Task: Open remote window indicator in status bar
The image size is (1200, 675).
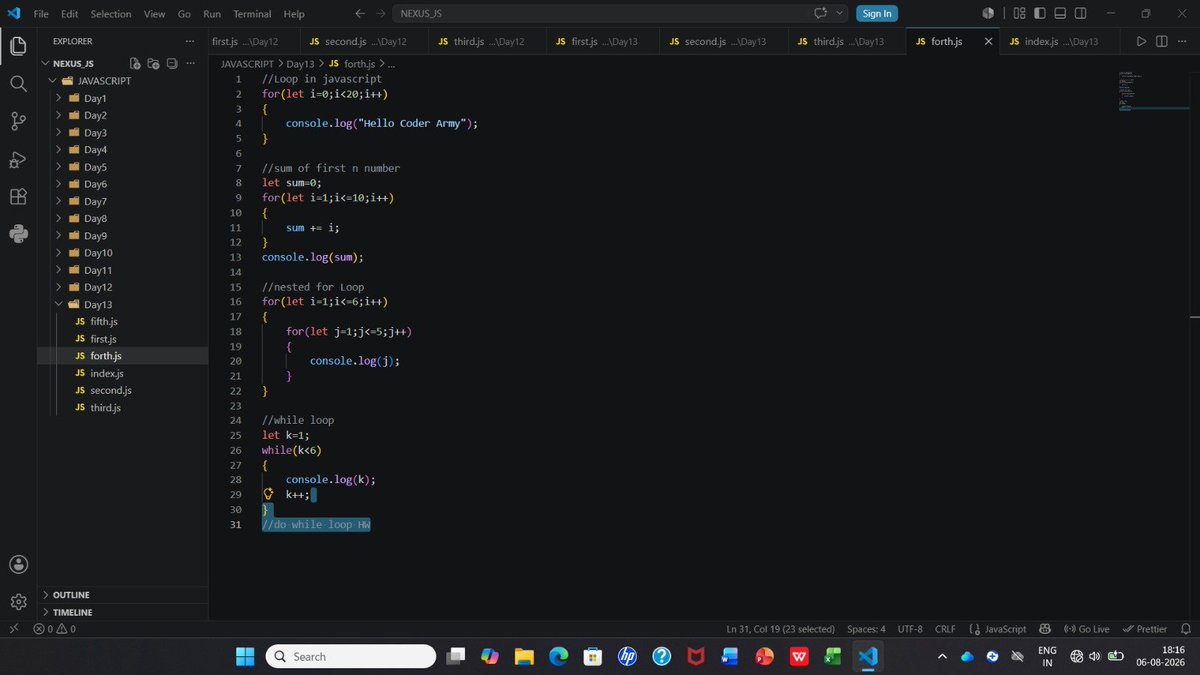Action: tap(12, 629)
